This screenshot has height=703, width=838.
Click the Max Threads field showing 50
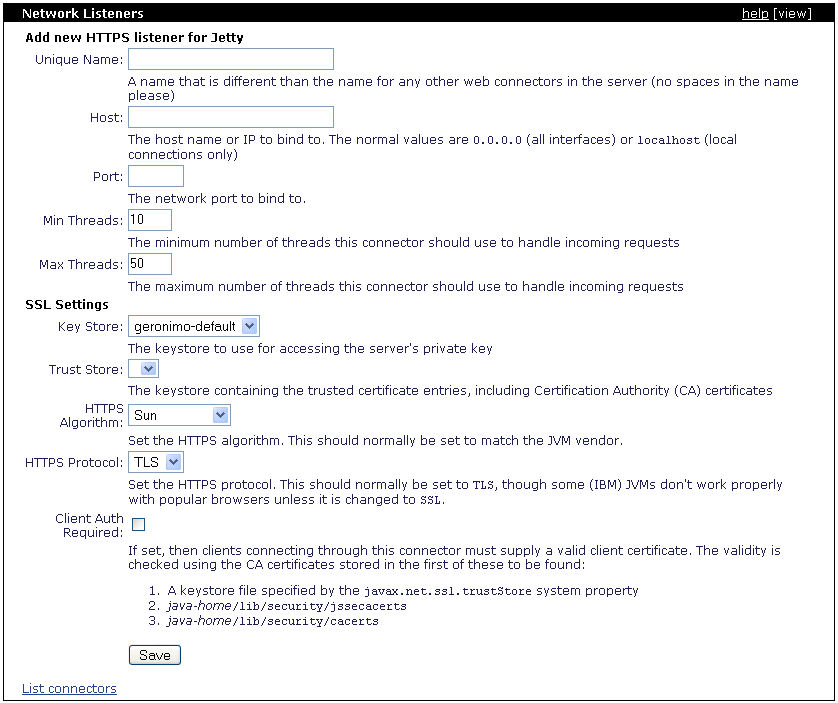coord(150,264)
